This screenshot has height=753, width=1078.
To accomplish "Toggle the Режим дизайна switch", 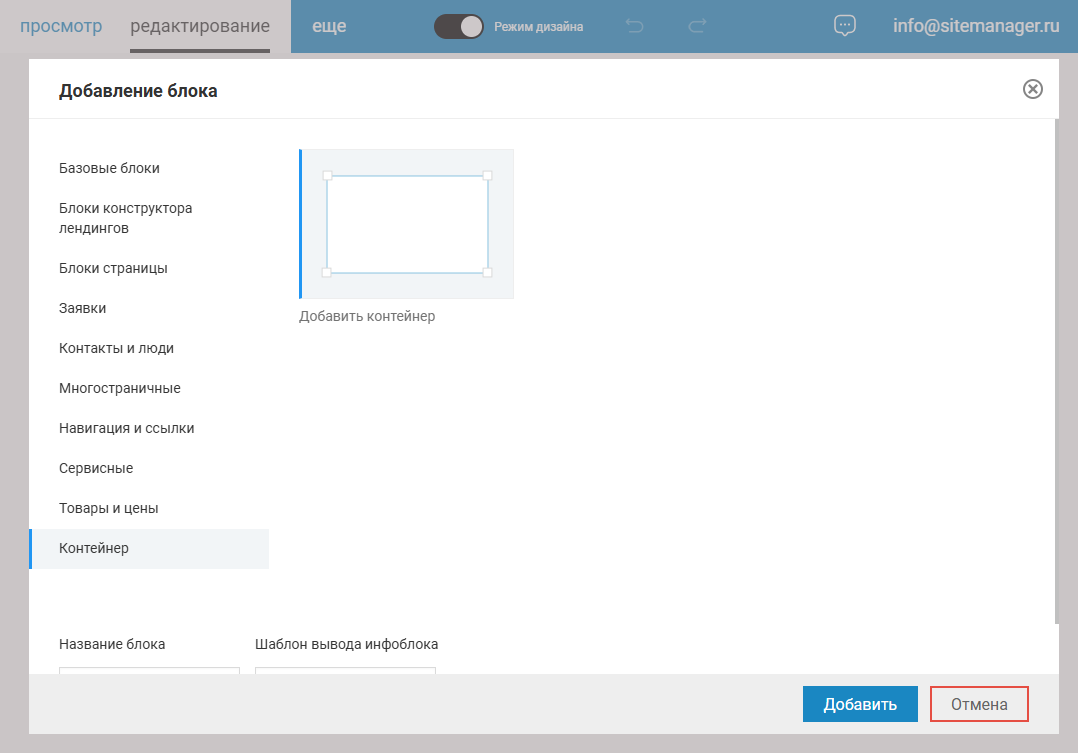I will coord(459,27).
